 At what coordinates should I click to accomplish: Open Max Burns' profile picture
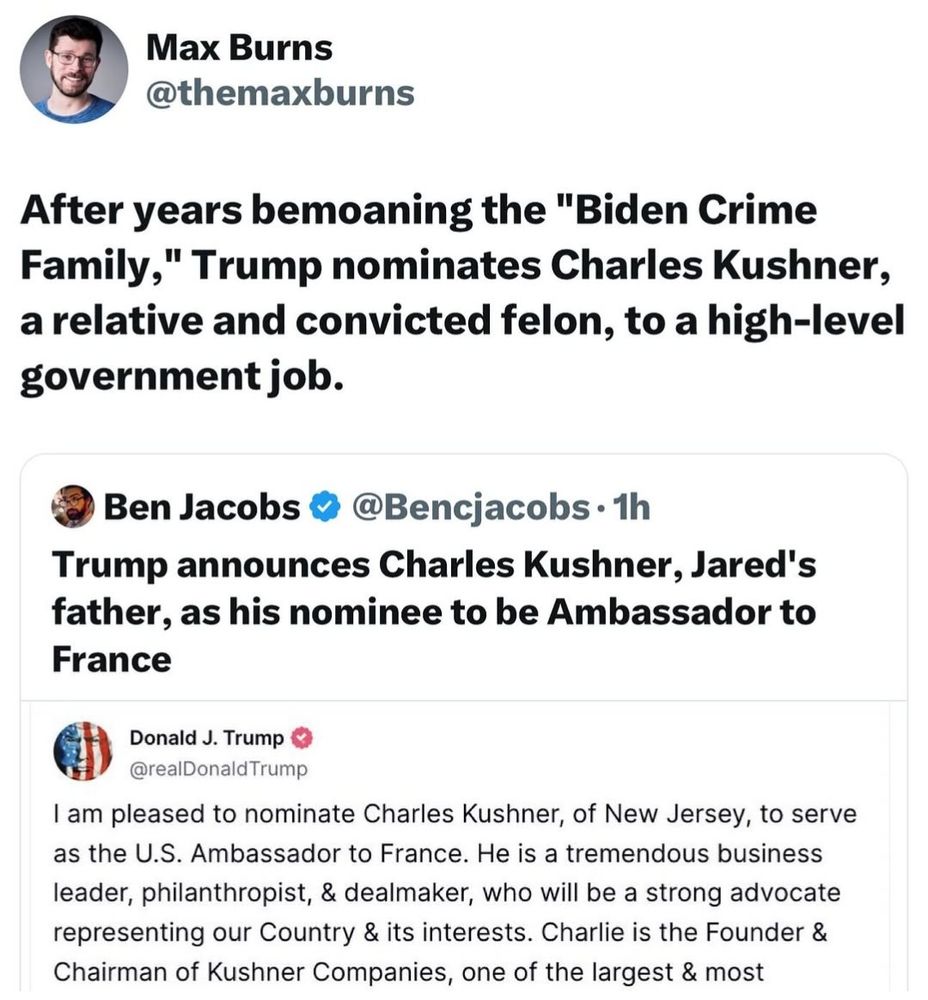[74, 69]
